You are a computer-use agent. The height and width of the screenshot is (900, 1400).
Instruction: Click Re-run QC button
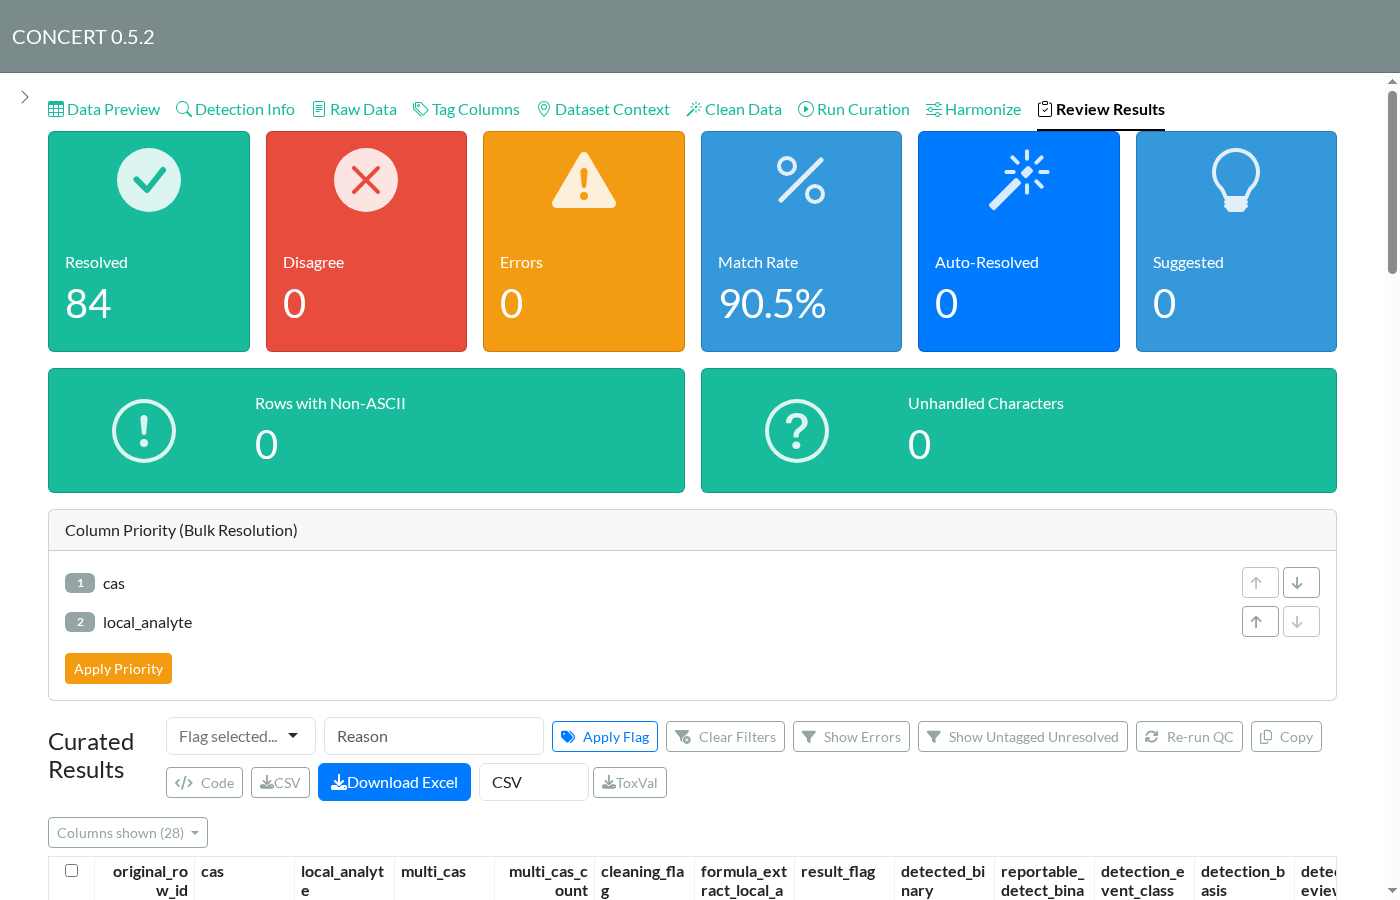(x=1189, y=737)
